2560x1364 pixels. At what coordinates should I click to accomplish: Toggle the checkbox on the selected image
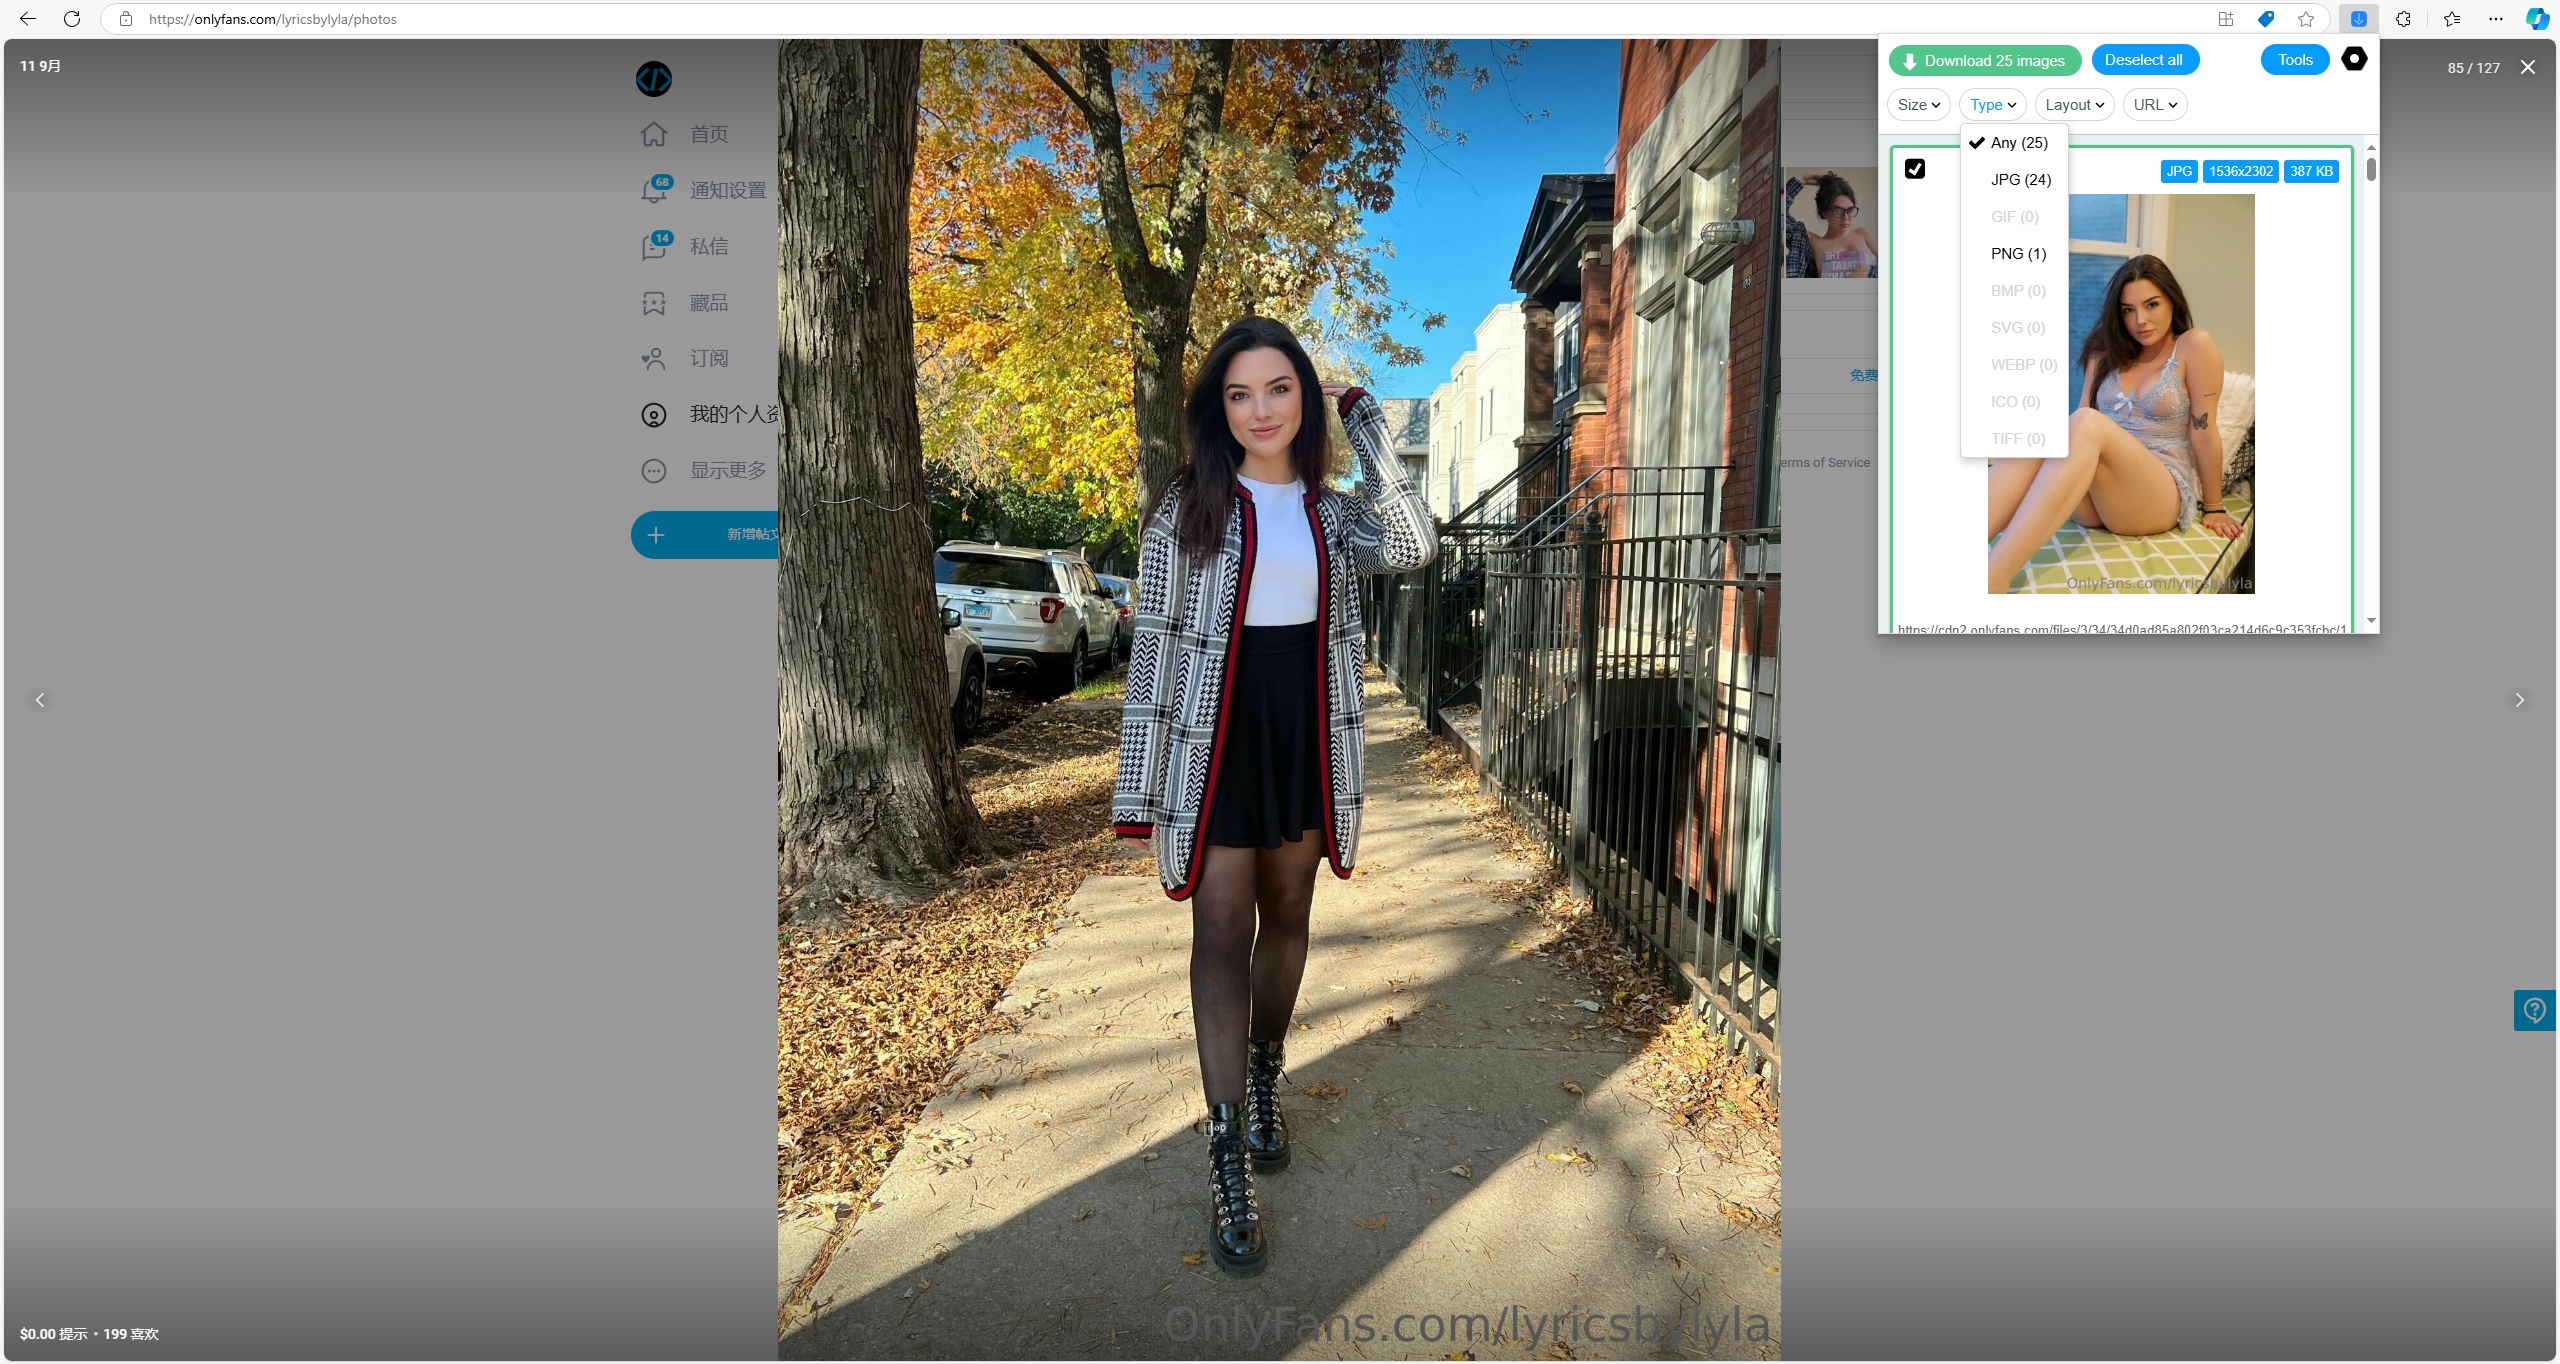pyautogui.click(x=1915, y=168)
